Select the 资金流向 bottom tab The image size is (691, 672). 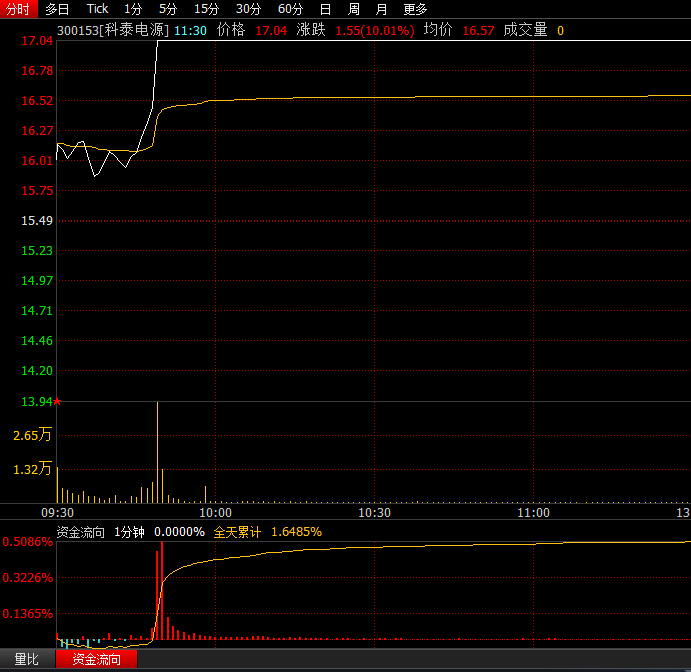pyautogui.click(x=97, y=659)
